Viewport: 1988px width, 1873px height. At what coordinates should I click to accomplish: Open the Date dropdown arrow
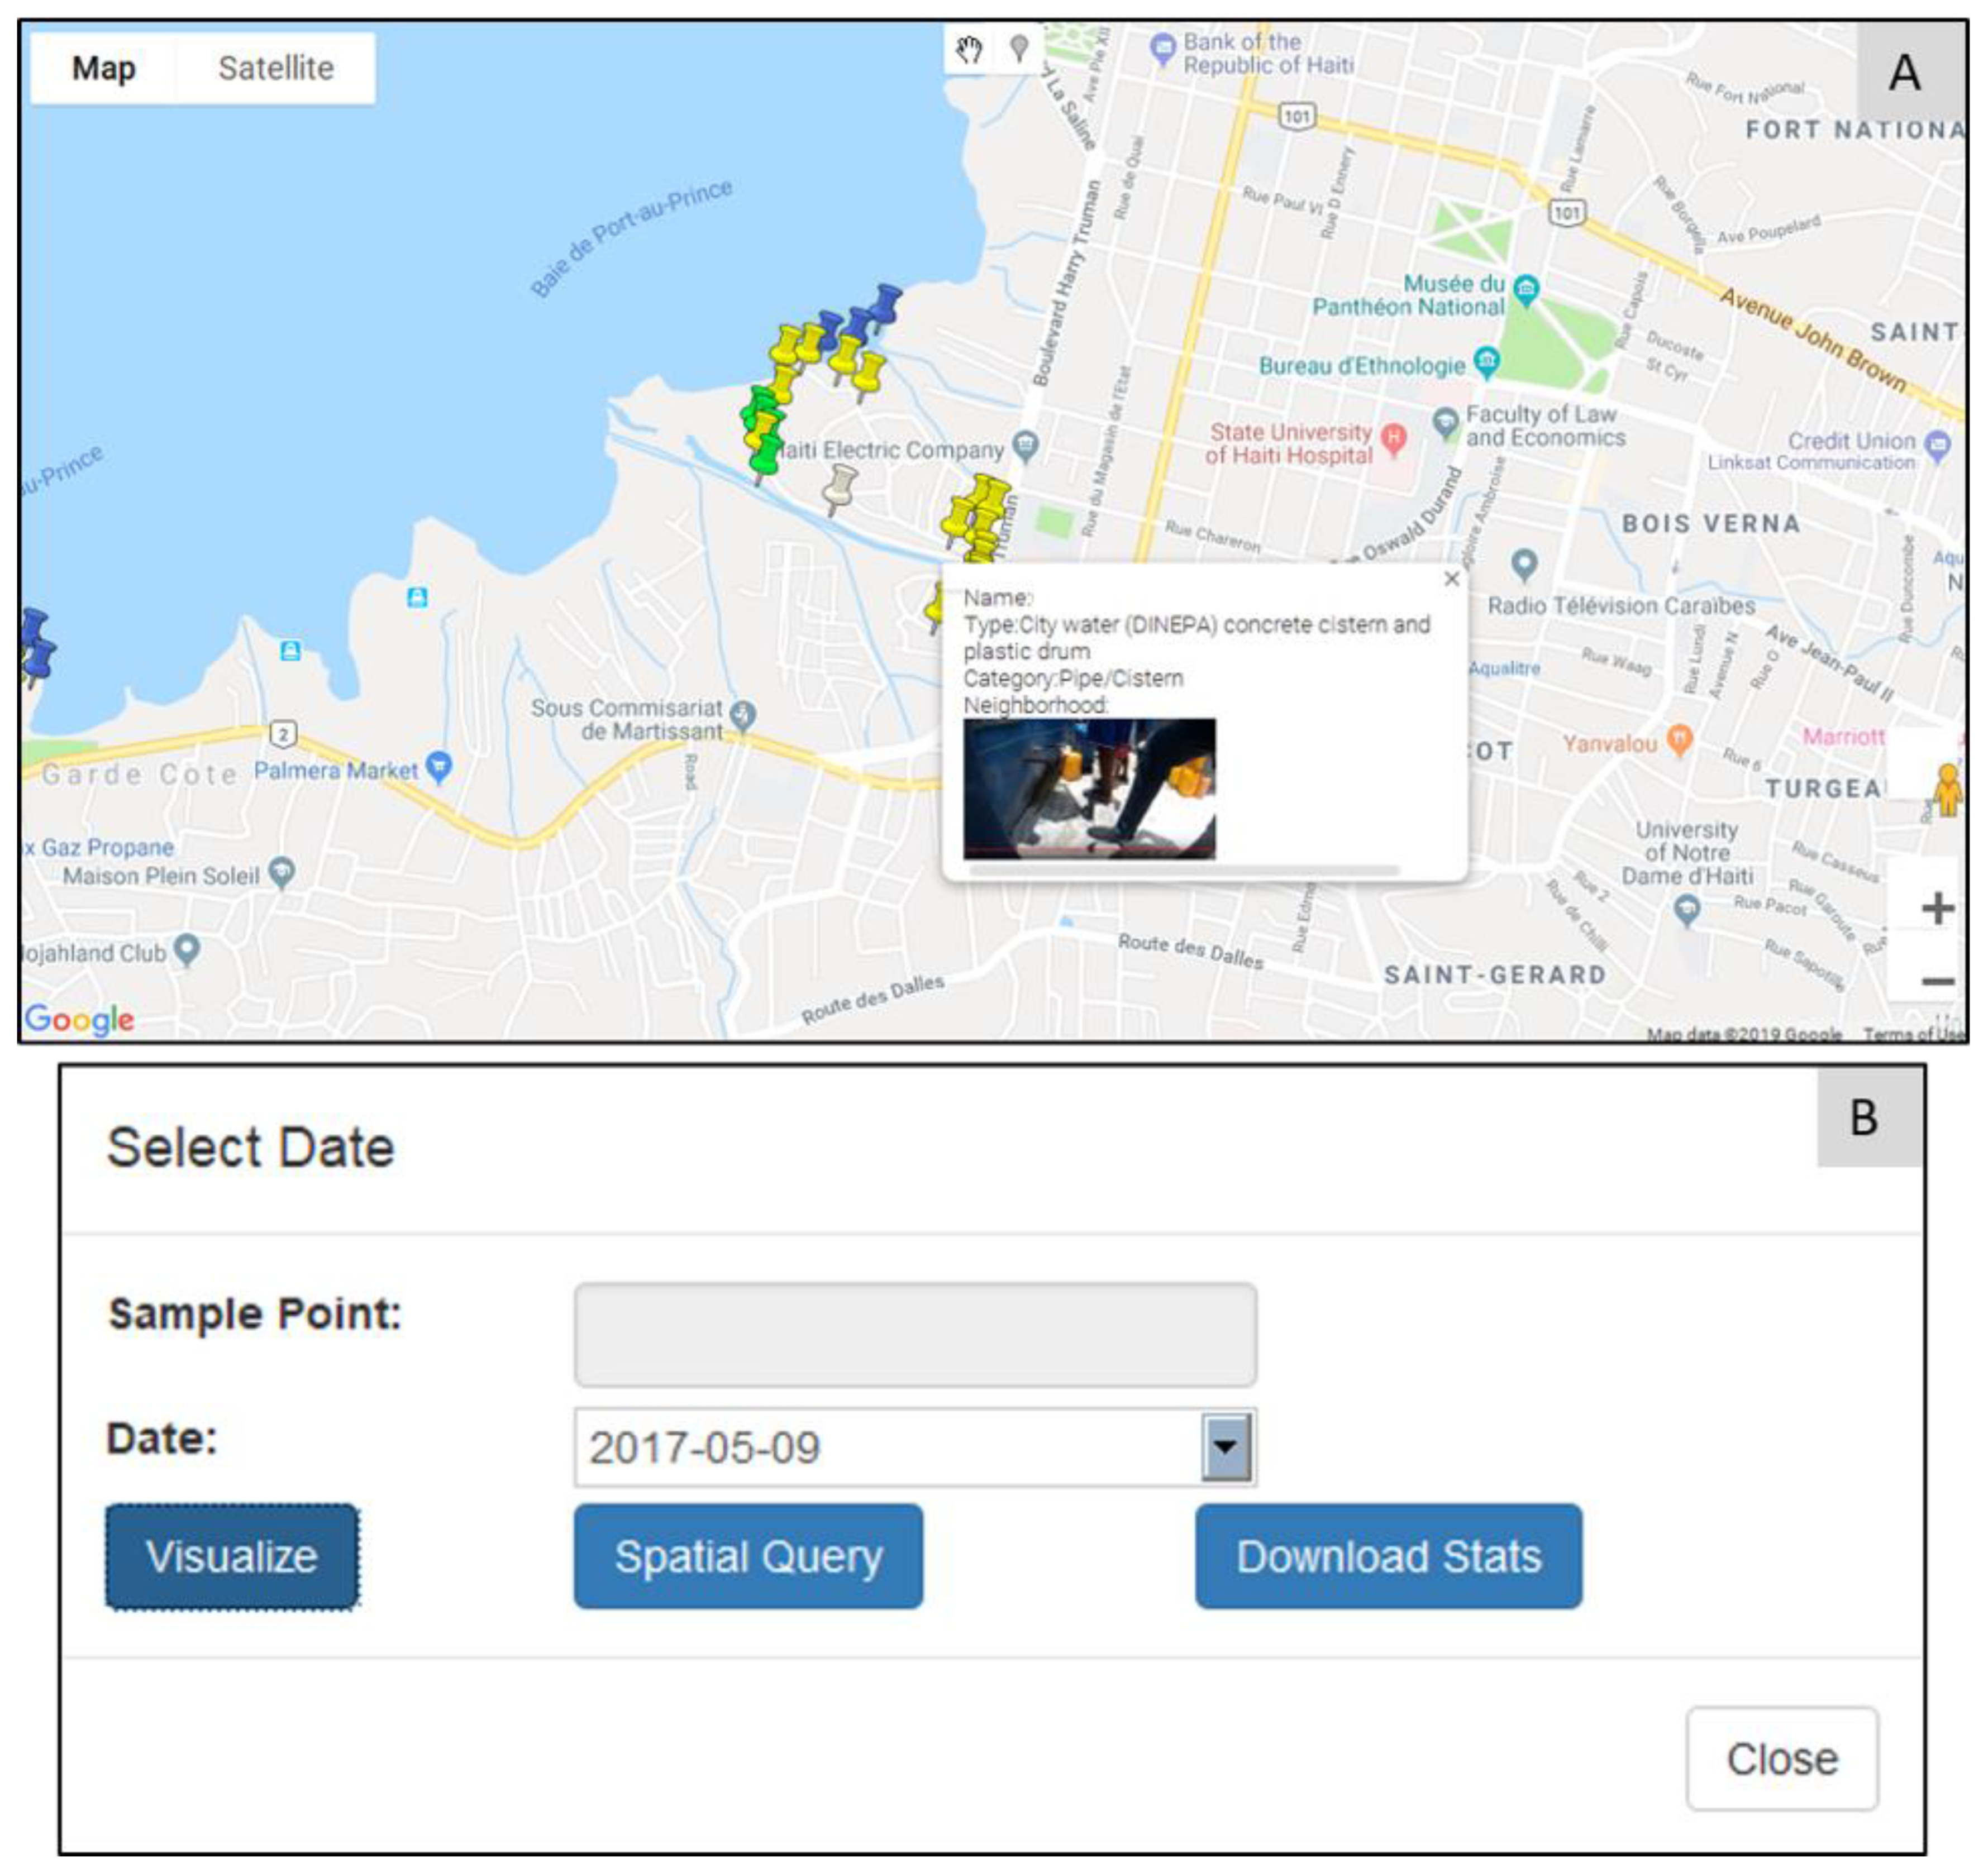click(x=1226, y=1446)
